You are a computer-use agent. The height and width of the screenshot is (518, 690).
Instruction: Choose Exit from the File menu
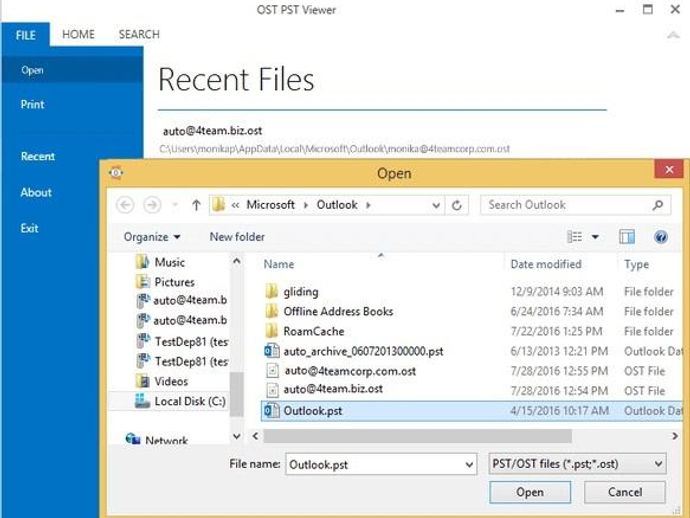29,228
